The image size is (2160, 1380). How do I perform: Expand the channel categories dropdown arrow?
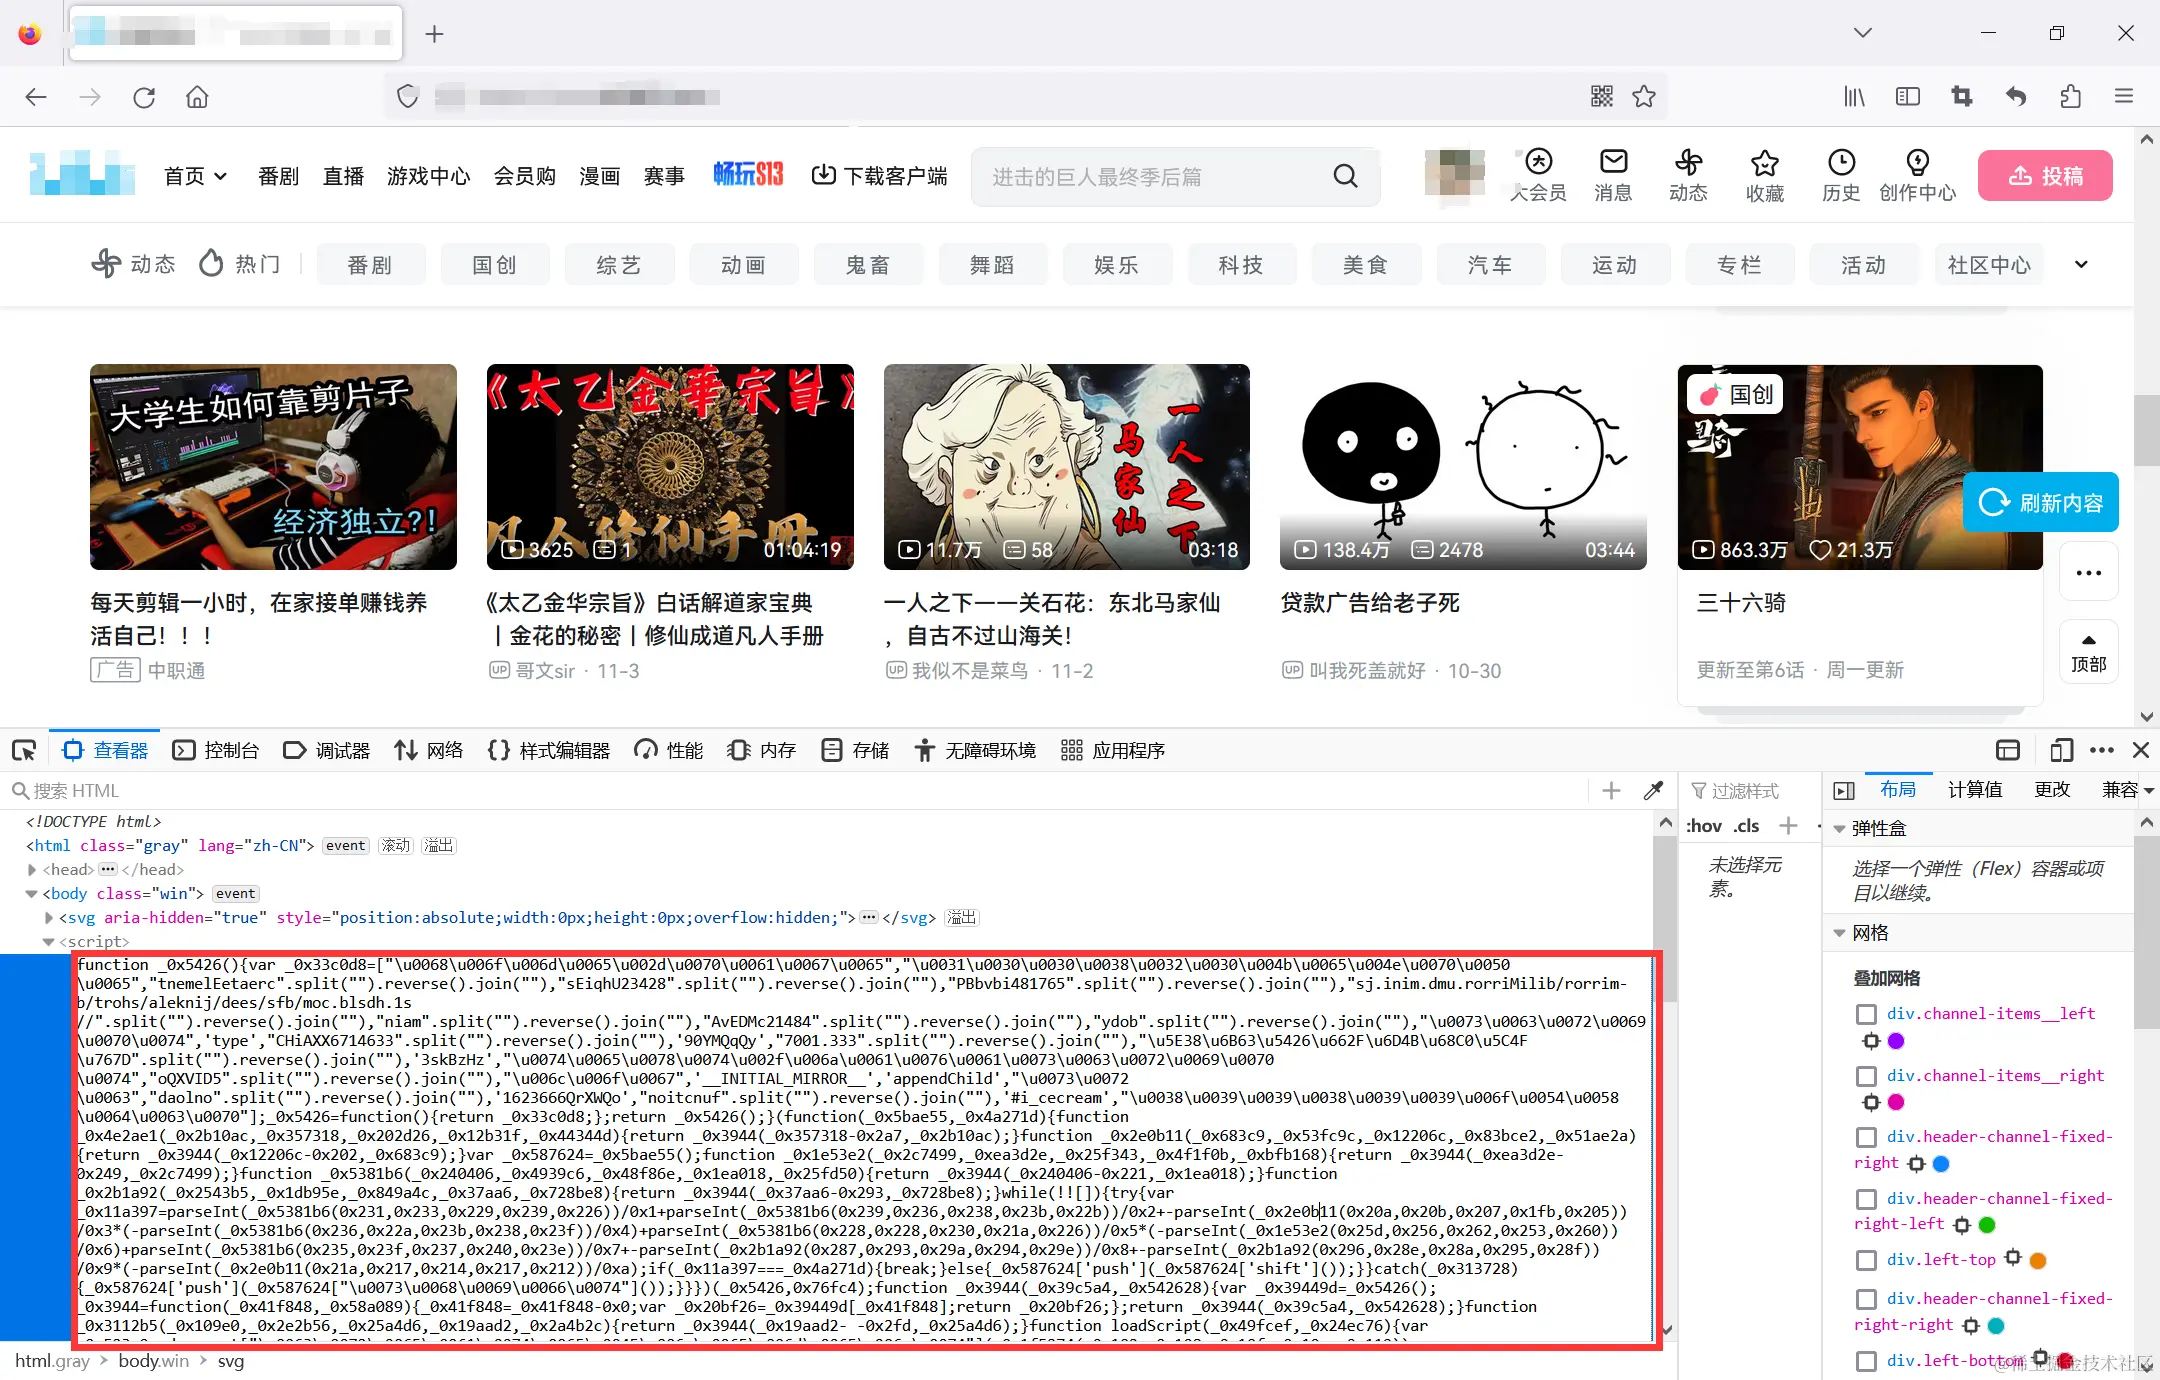pos(2081,265)
